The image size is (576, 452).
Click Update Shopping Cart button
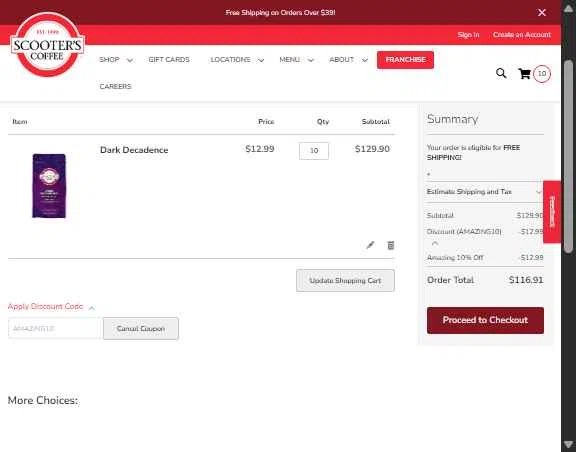pos(345,280)
